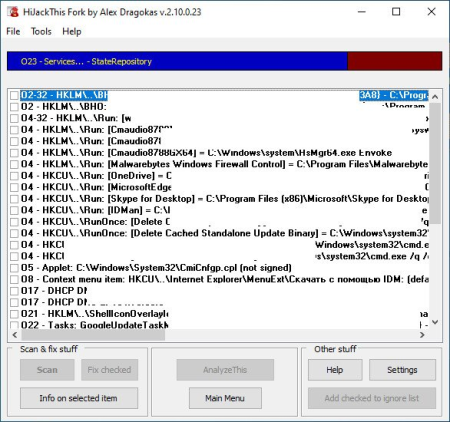Click the Scan button
Image resolution: width=450 pixels, height=422 pixels.
47,370
